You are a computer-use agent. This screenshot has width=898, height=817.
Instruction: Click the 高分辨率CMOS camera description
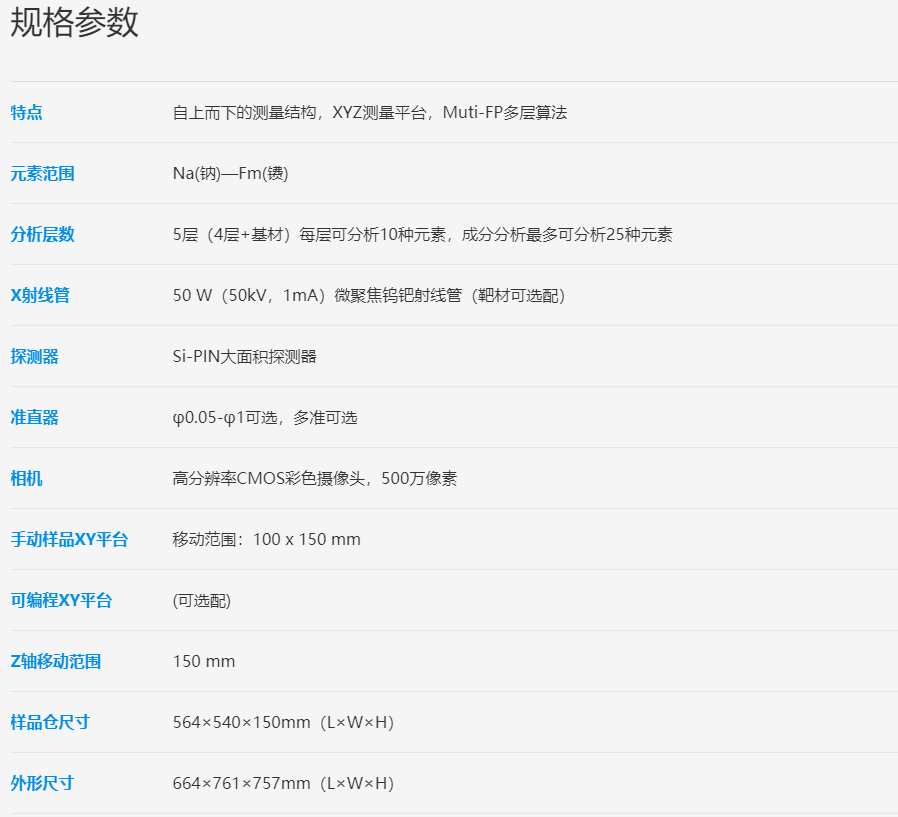coord(314,479)
